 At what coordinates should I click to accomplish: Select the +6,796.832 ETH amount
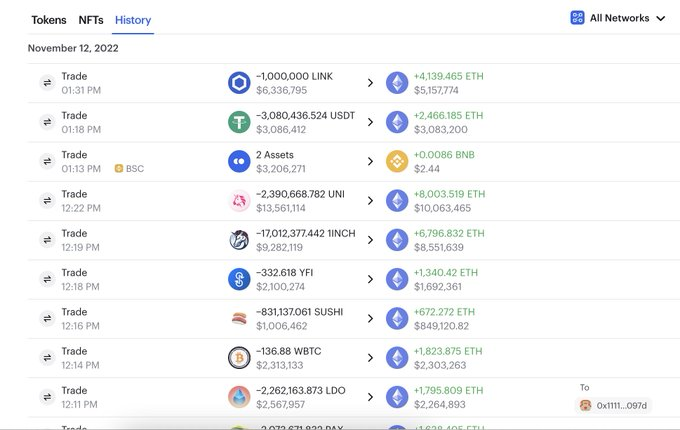pos(449,234)
